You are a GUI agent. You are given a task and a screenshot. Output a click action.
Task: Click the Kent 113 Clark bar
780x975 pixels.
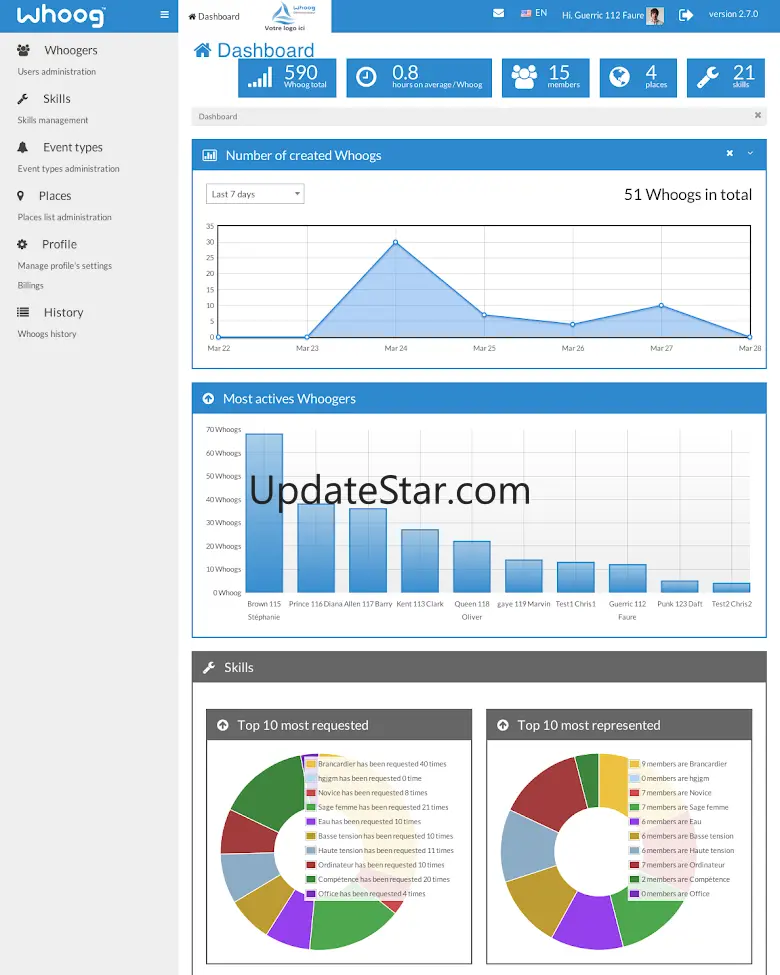coord(420,561)
